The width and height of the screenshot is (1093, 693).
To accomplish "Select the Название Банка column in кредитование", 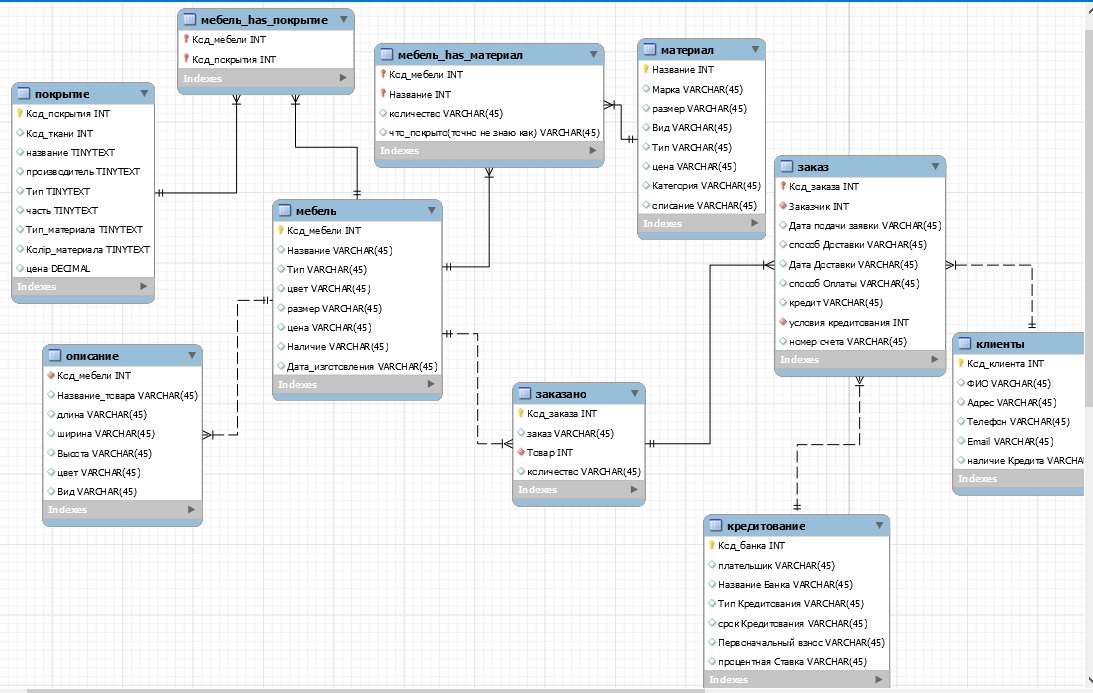I will [x=785, y=585].
